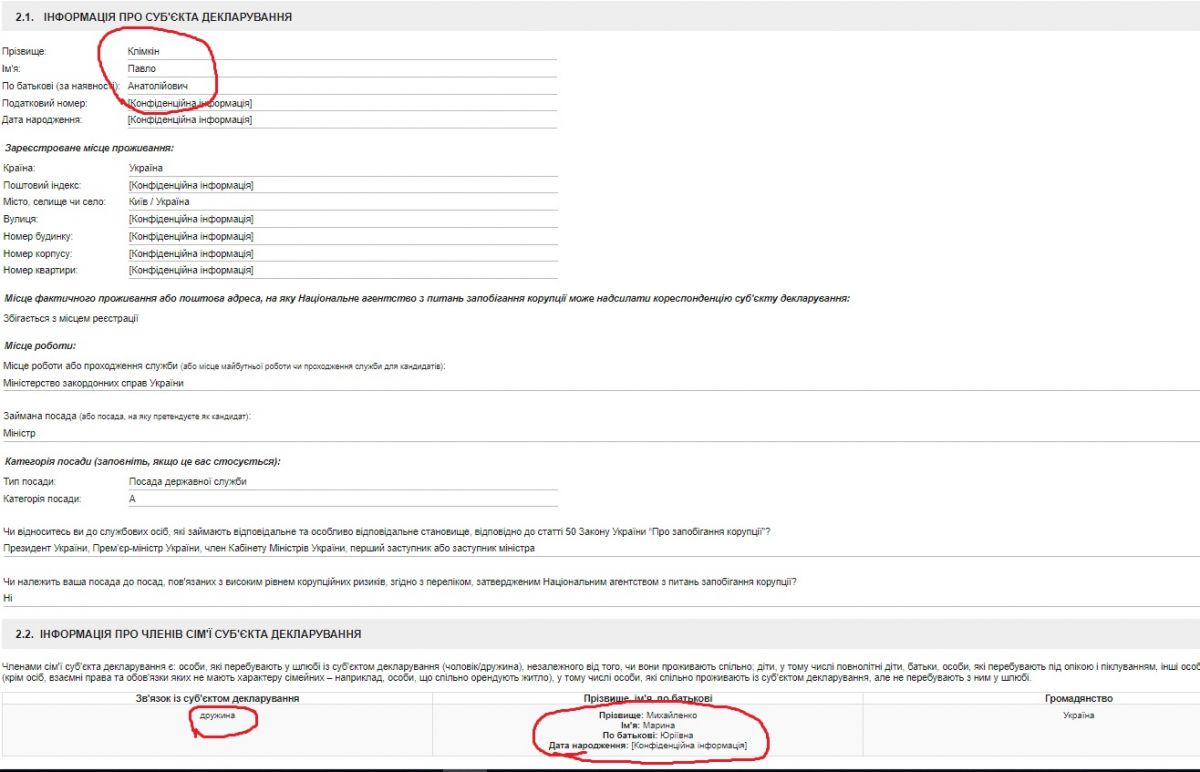Select the дружина cell in the family table
1200x772 pixels.
coord(218,716)
